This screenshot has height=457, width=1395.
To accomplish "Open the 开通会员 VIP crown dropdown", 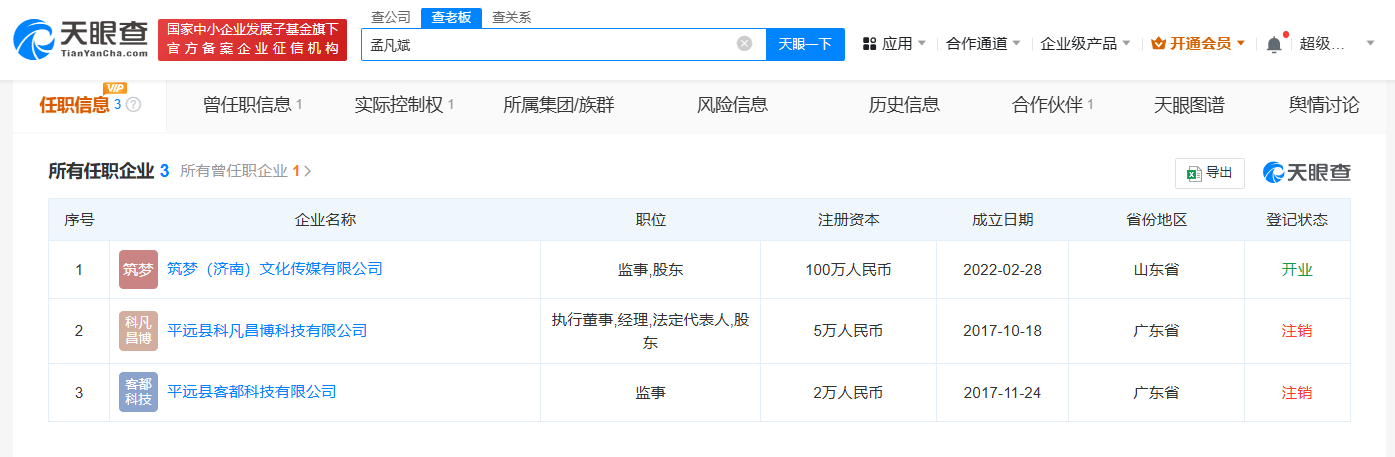I will coord(1198,44).
